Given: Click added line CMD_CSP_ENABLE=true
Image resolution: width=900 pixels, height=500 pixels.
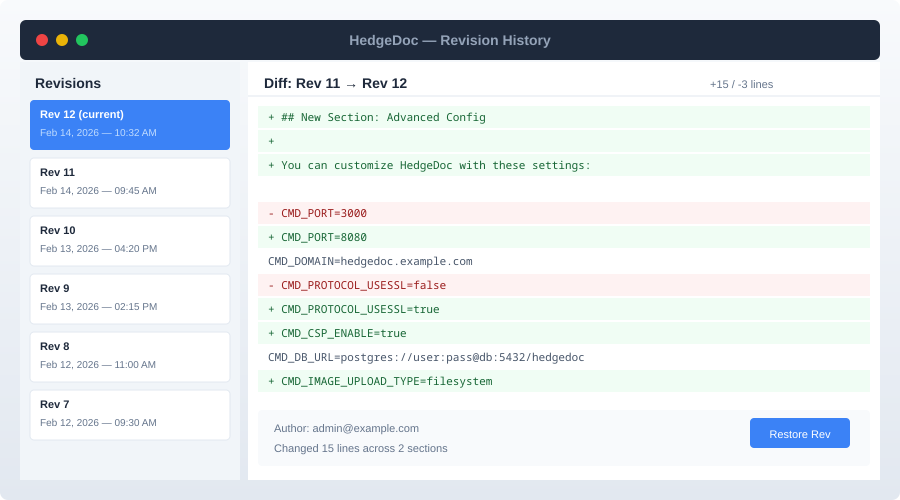Looking at the screenshot, I should (564, 334).
